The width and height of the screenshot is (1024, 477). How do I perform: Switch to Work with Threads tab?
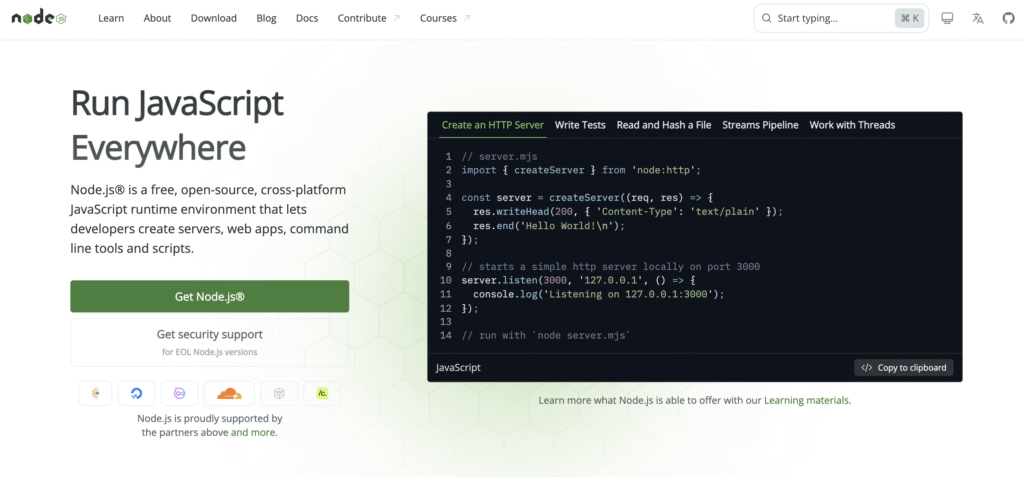852,125
